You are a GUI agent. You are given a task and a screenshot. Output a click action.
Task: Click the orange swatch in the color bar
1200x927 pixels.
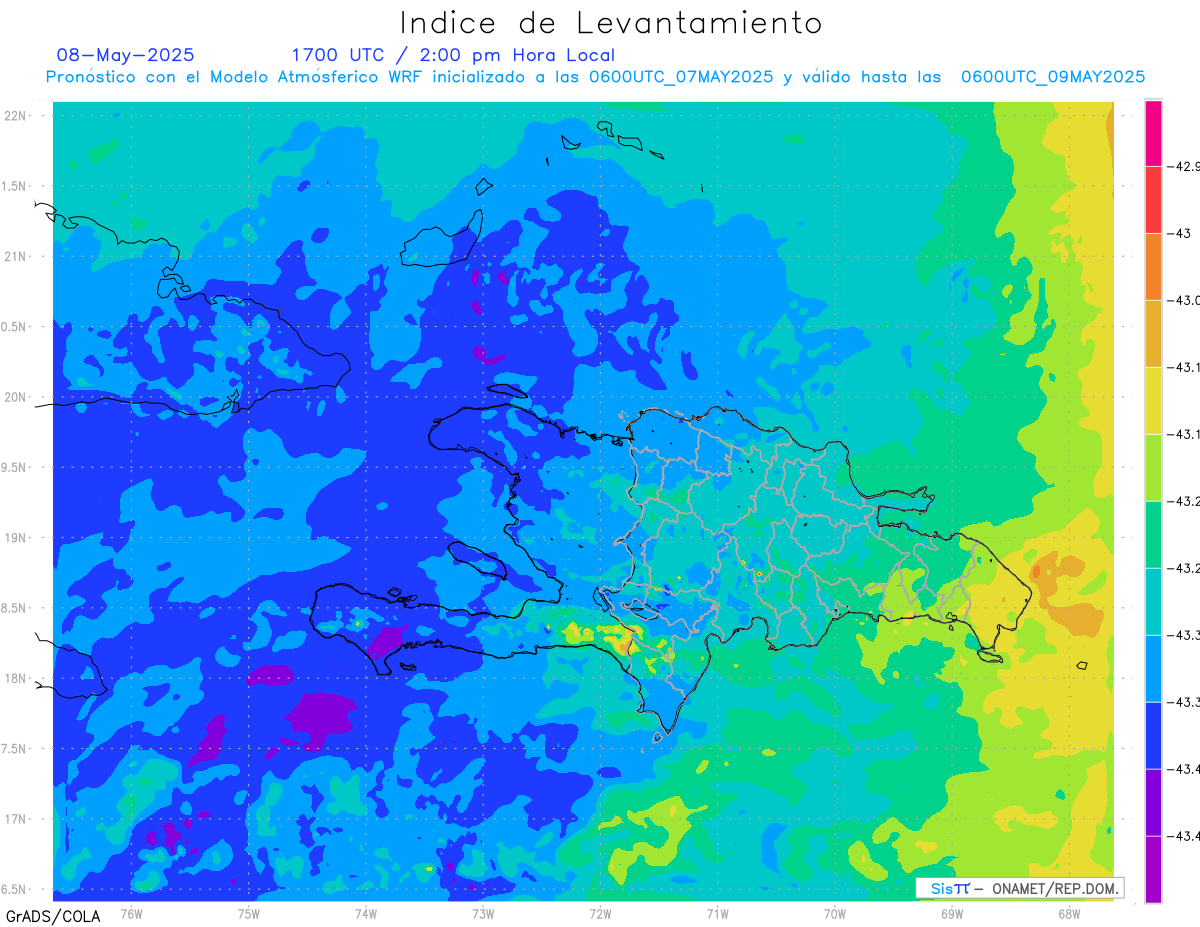1153,267
